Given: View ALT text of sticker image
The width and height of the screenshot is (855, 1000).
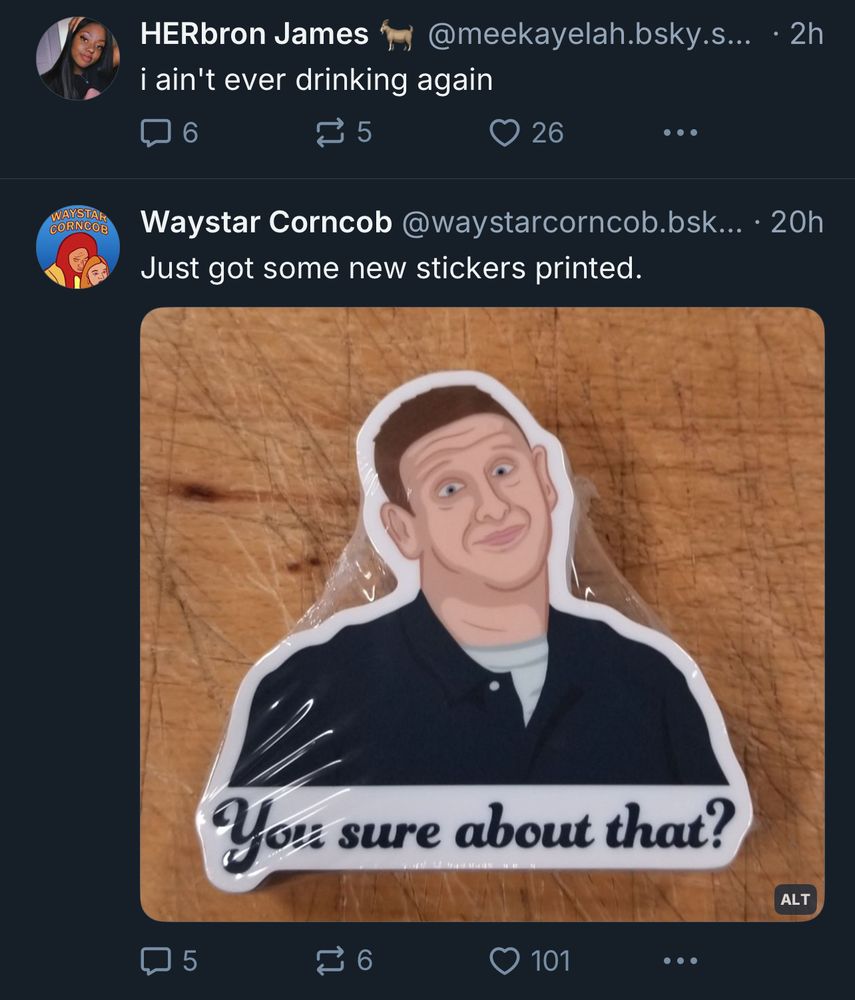Looking at the screenshot, I should pyautogui.click(x=795, y=899).
